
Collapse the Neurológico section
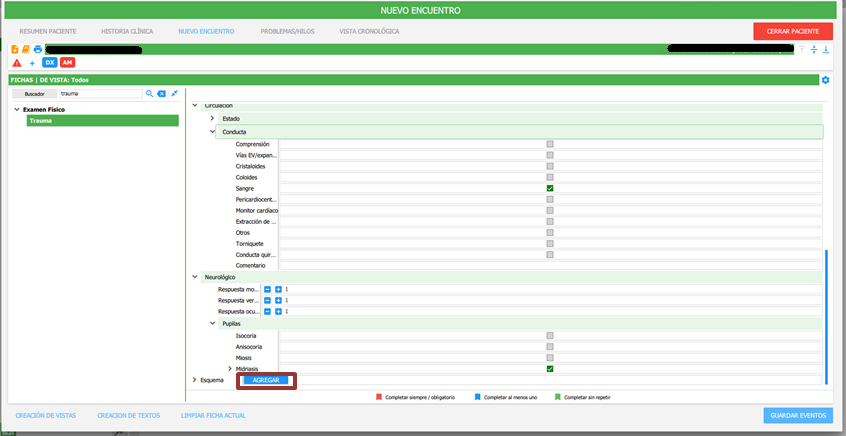tap(195, 277)
